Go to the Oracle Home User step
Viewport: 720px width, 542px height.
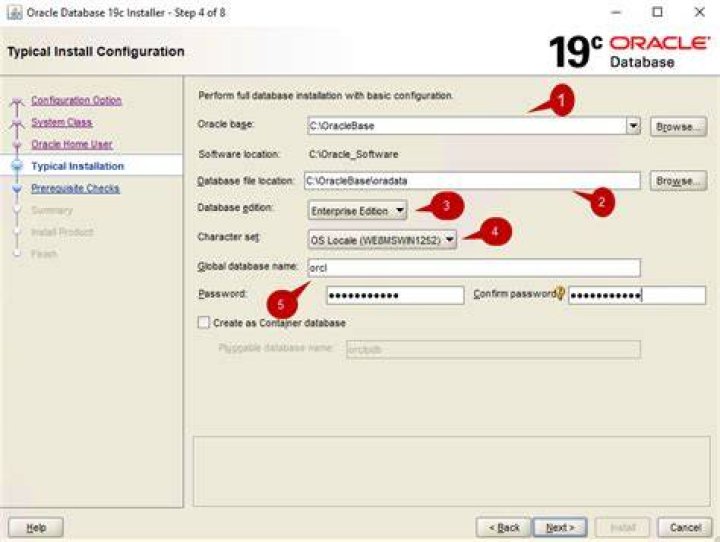click(72, 144)
